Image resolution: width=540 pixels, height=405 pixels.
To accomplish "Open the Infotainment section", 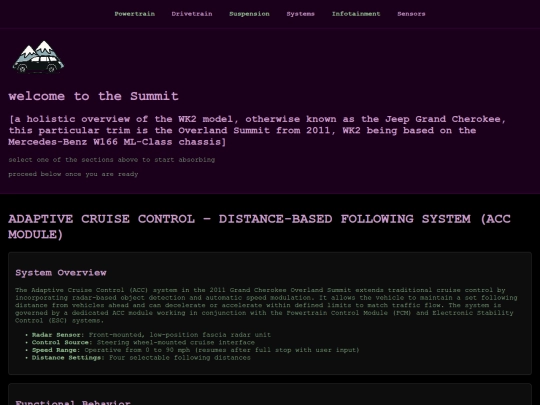I will point(356,14).
